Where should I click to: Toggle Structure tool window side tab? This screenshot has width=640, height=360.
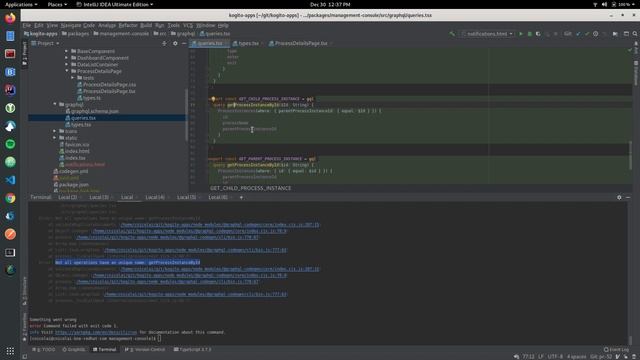click(x=24, y=291)
